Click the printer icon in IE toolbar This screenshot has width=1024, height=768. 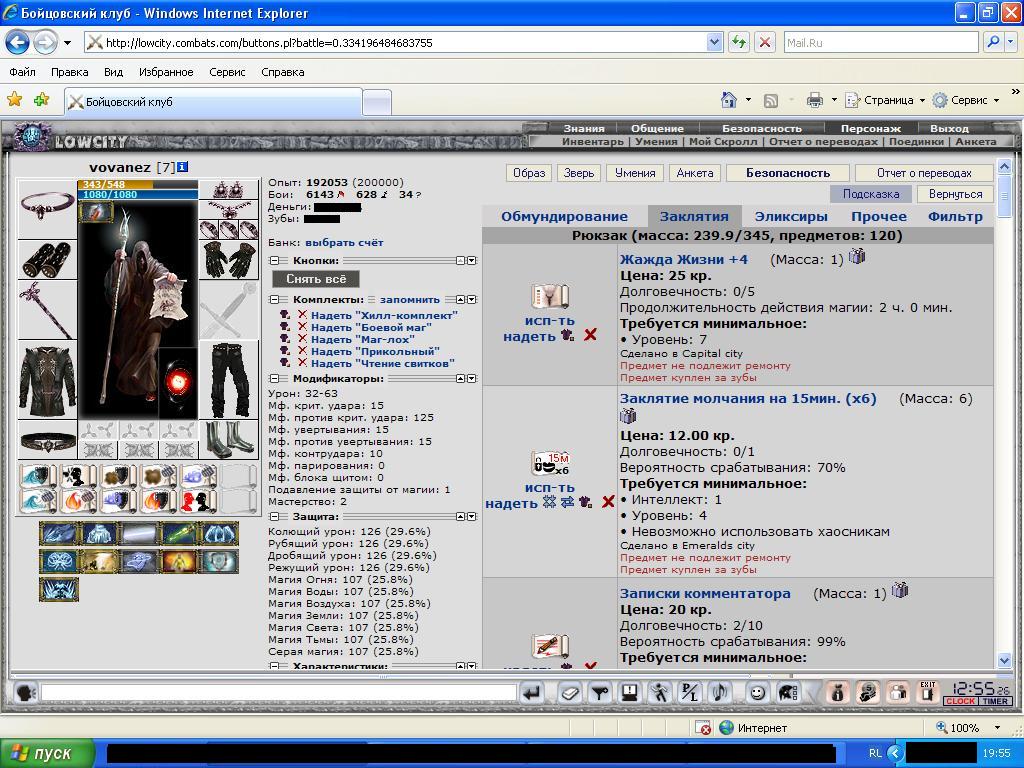814,100
